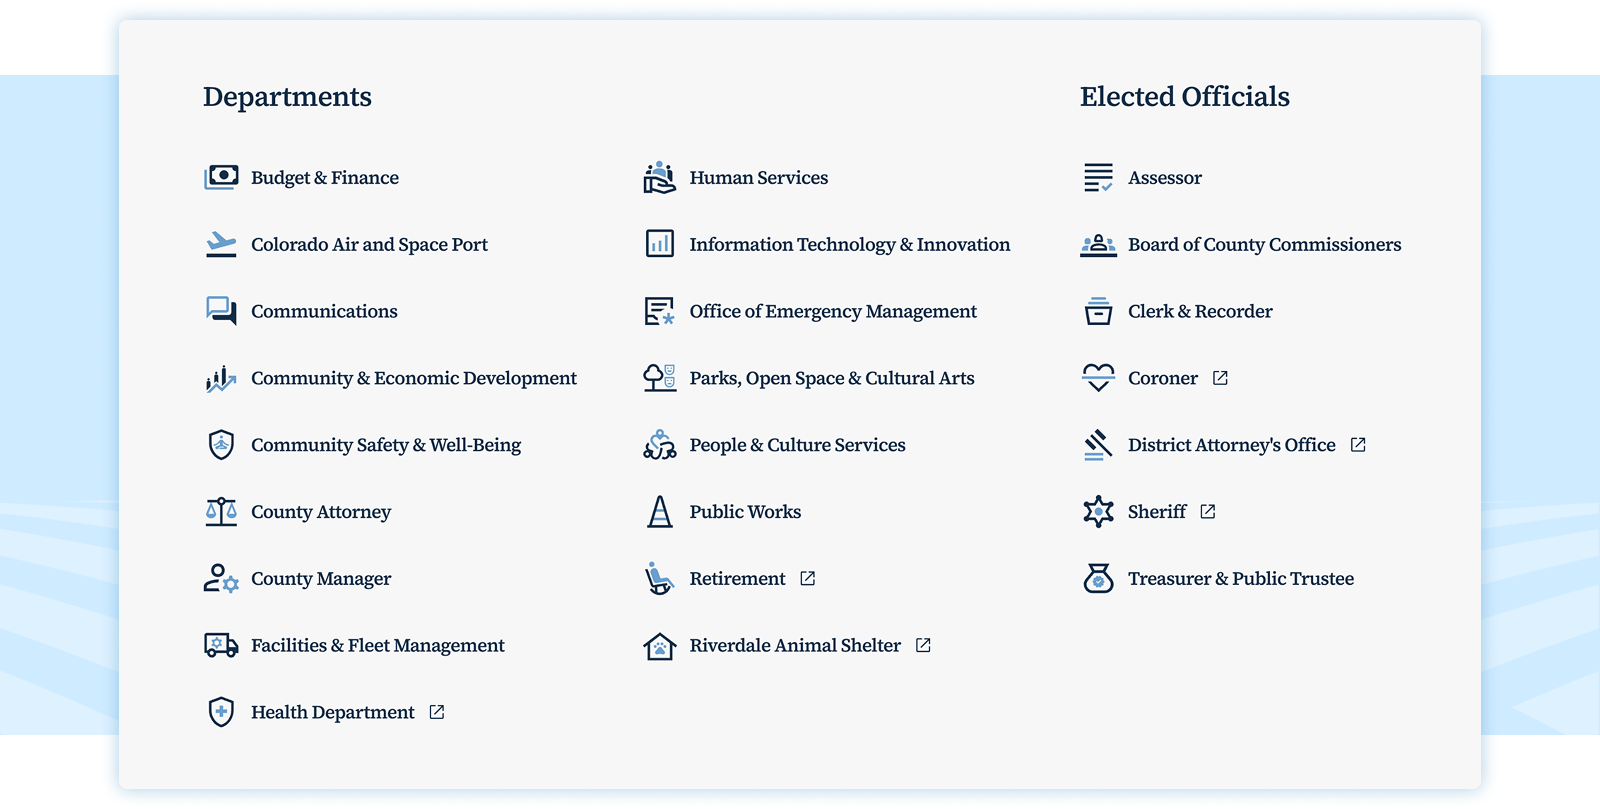Click the Sheriff star badge icon
This screenshot has height=809, width=1600.
click(1098, 512)
